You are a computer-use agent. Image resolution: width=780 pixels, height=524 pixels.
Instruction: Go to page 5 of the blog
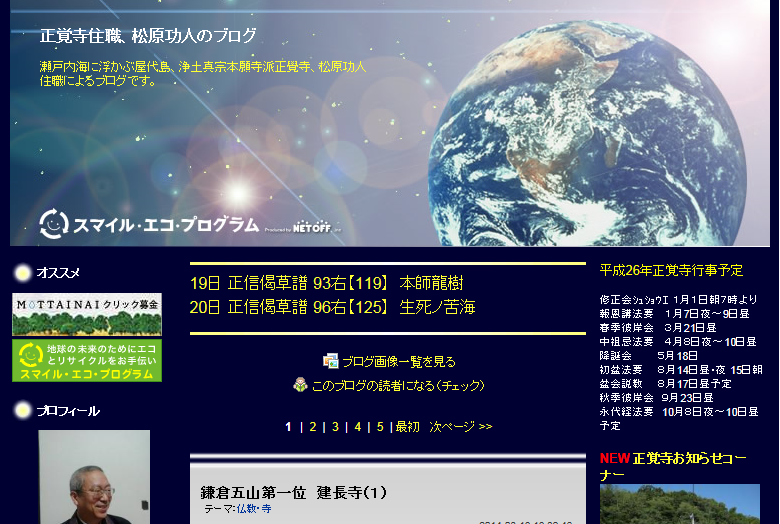380,426
